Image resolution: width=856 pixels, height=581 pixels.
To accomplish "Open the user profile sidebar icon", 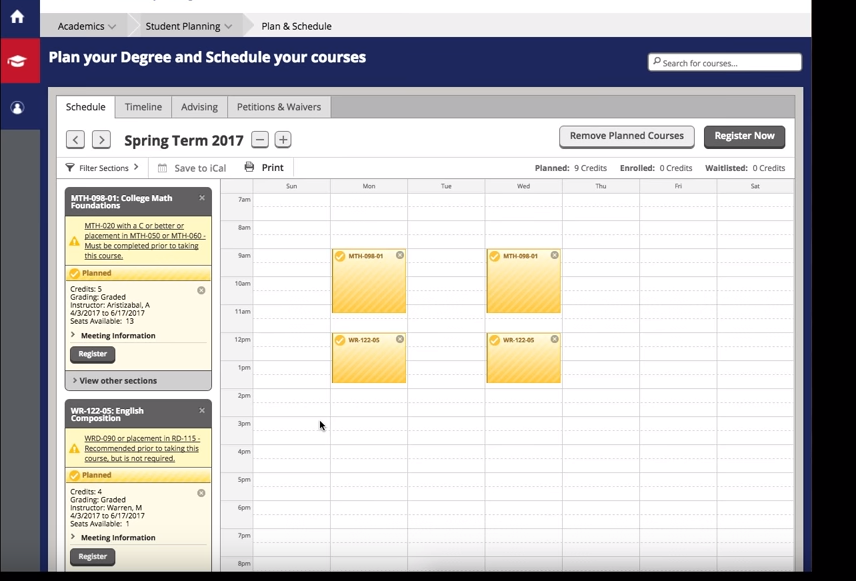I will tap(17, 108).
